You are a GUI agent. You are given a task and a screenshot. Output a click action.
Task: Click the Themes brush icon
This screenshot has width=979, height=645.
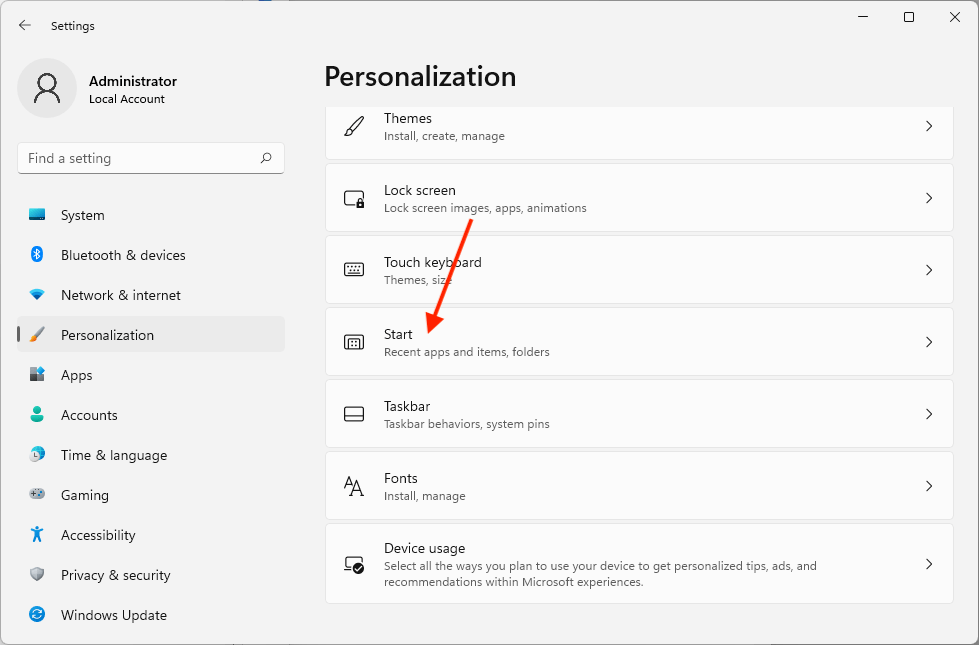click(354, 126)
